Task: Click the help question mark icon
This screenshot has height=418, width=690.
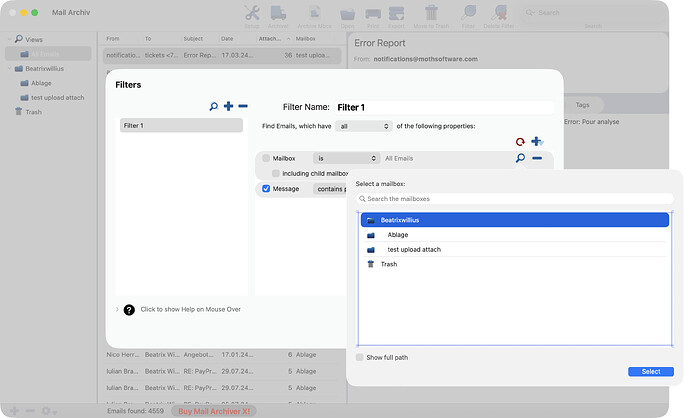Action: [129, 310]
